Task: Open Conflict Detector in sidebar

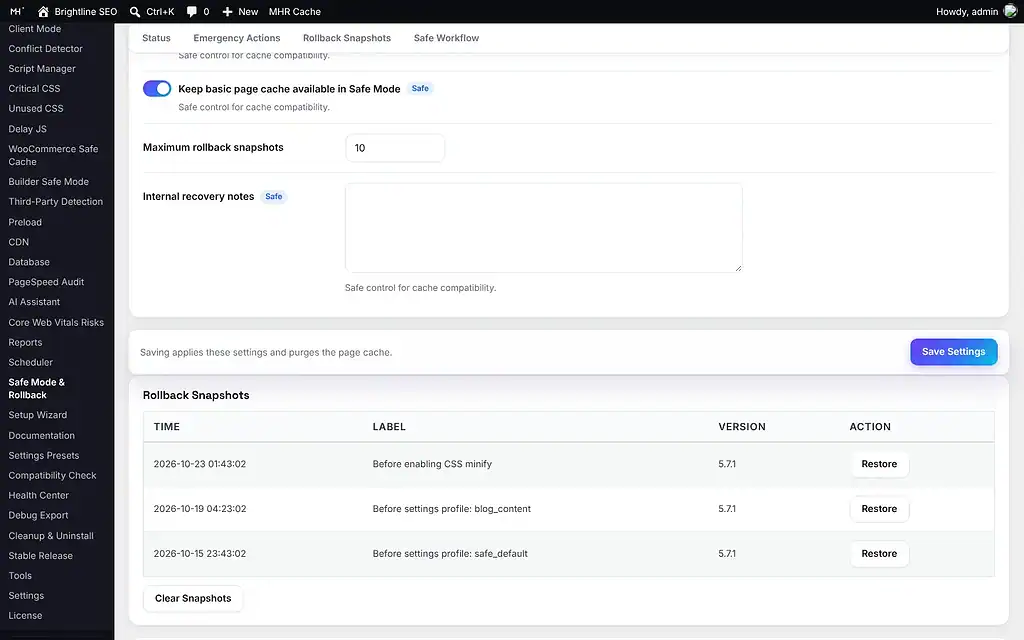Action: click(45, 48)
